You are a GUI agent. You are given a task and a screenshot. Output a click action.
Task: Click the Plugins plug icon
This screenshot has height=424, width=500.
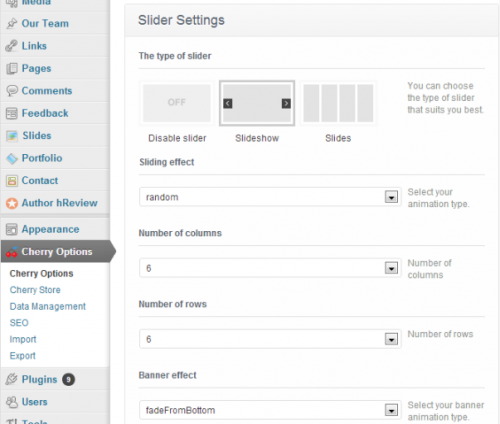point(12,379)
